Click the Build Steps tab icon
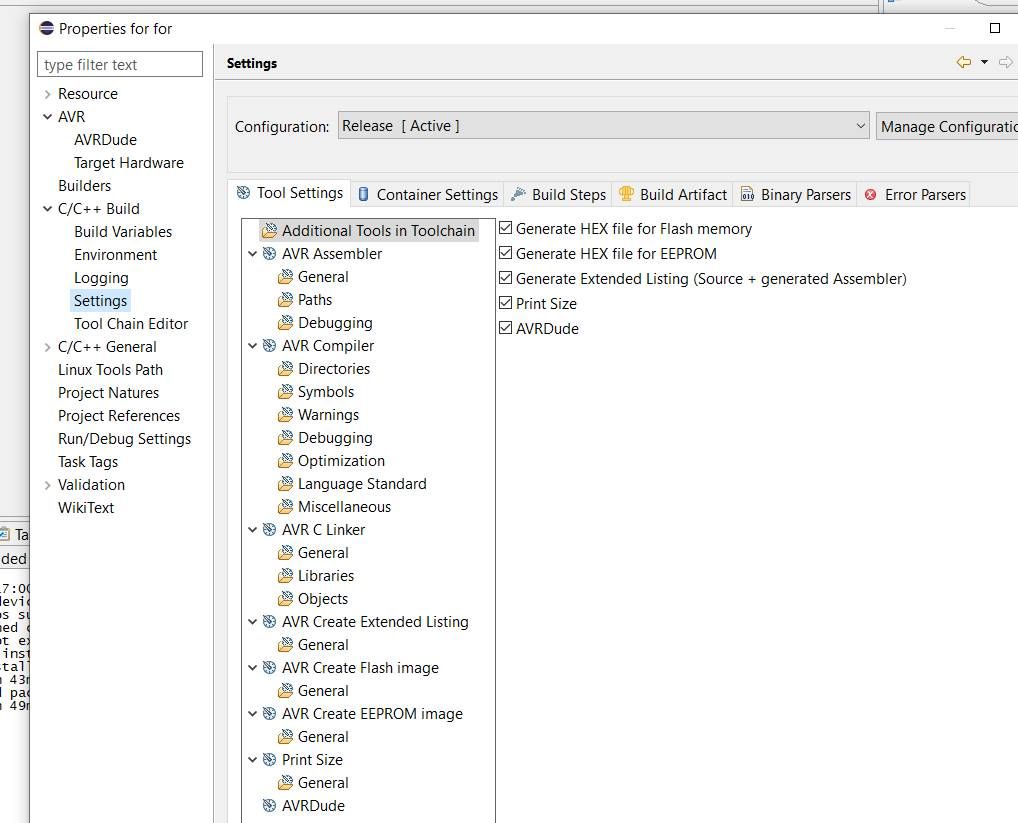The height and width of the screenshot is (823, 1018). (x=518, y=194)
